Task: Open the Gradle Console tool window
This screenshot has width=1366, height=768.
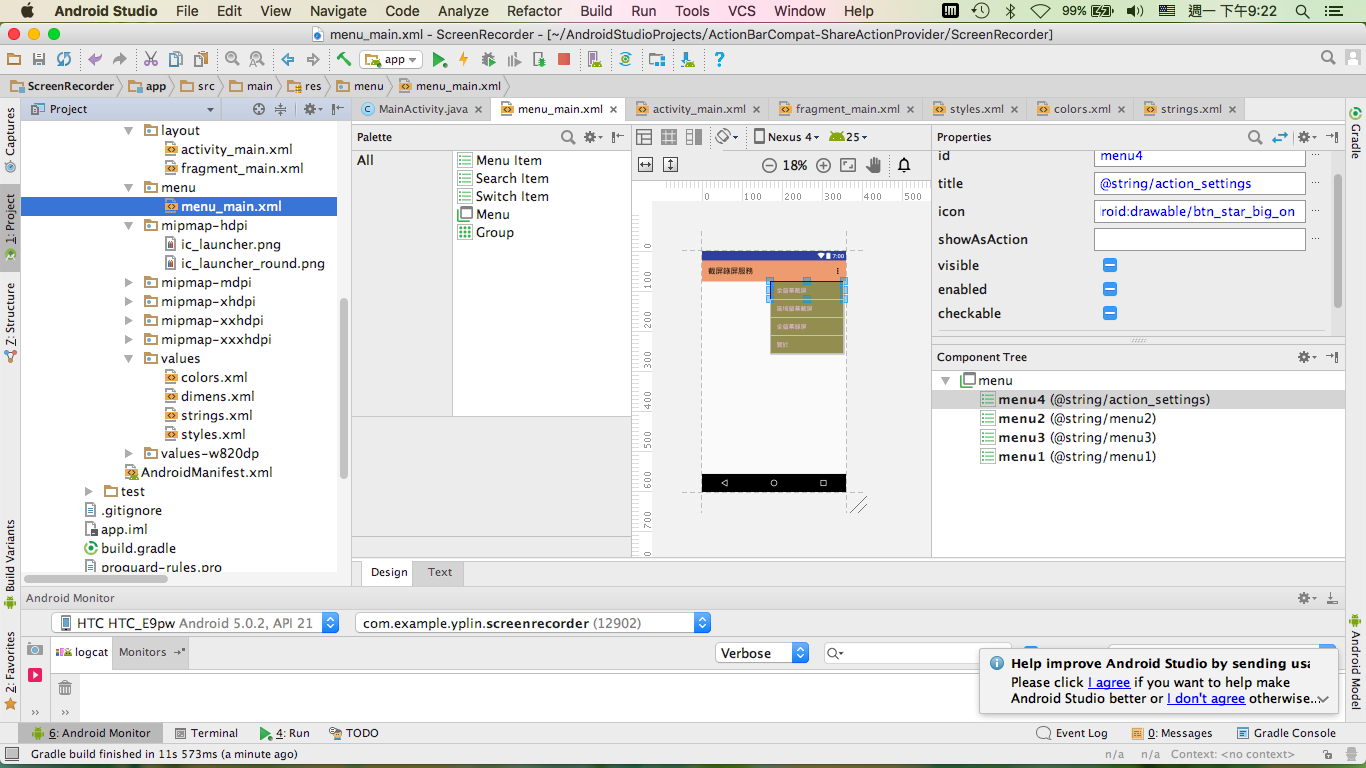Action: tap(1286, 733)
